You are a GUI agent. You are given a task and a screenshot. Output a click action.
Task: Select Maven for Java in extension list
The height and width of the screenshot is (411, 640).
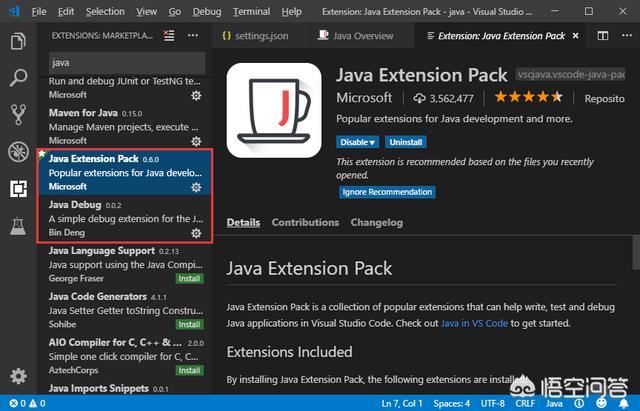[x=124, y=127]
